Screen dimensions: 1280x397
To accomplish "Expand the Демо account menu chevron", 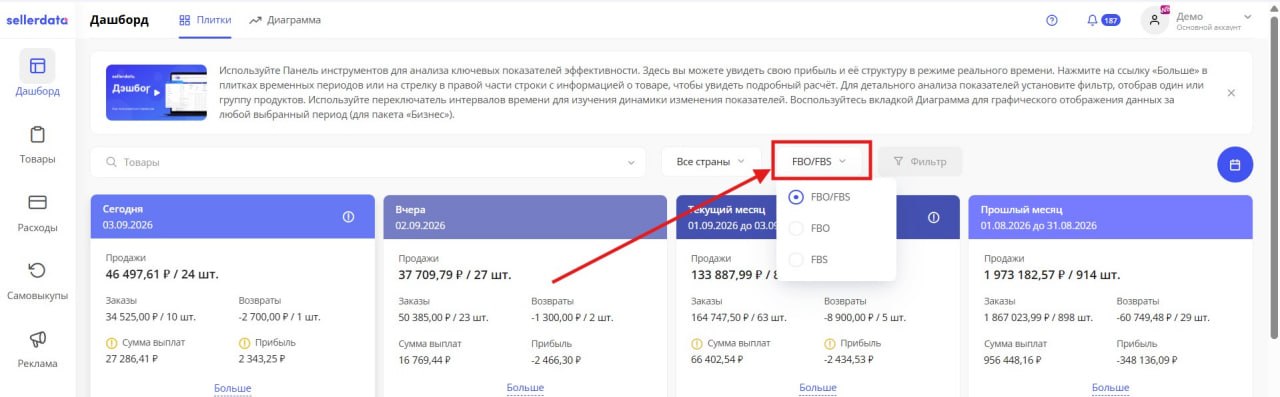I will [1247, 16].
